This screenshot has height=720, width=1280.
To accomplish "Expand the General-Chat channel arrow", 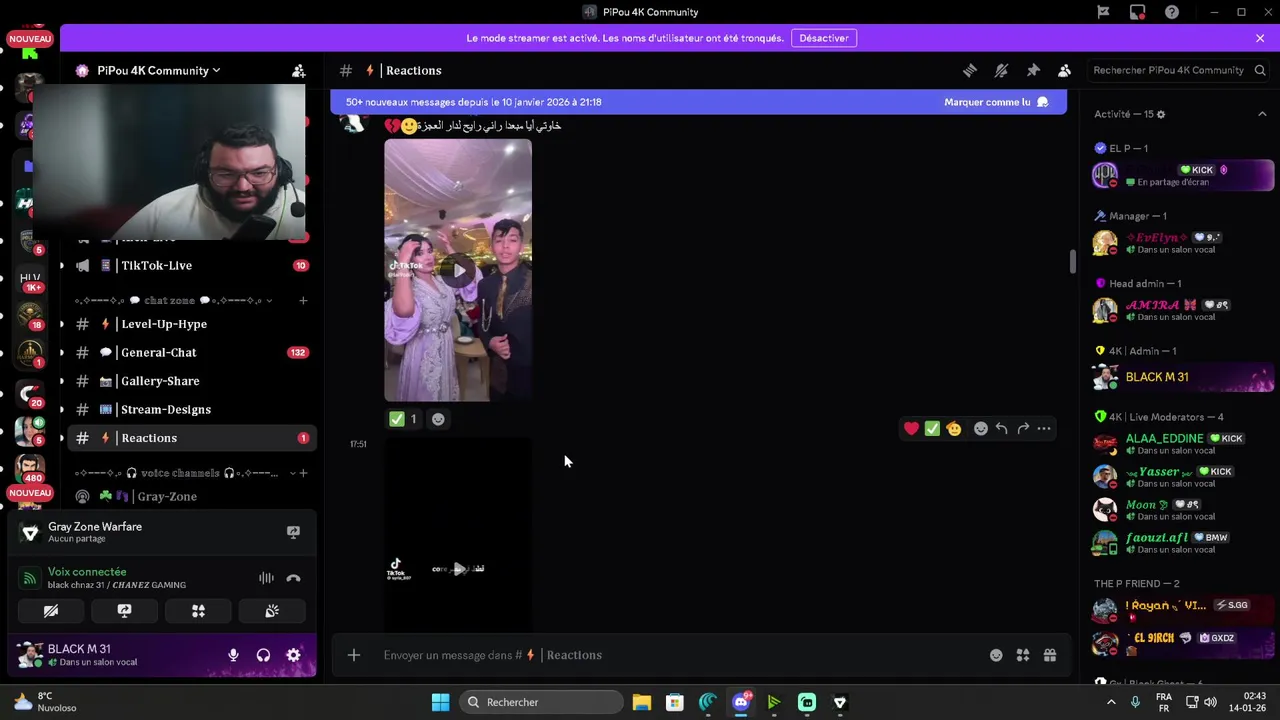I will (62, 352).
